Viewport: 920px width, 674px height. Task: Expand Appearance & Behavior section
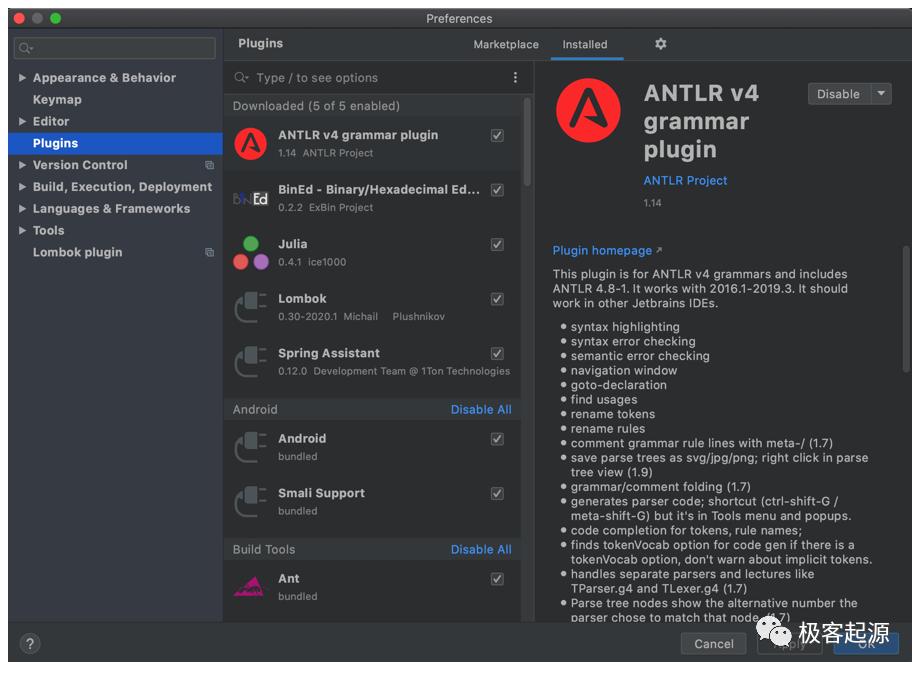pyautogui.click(x=22, y=77)
